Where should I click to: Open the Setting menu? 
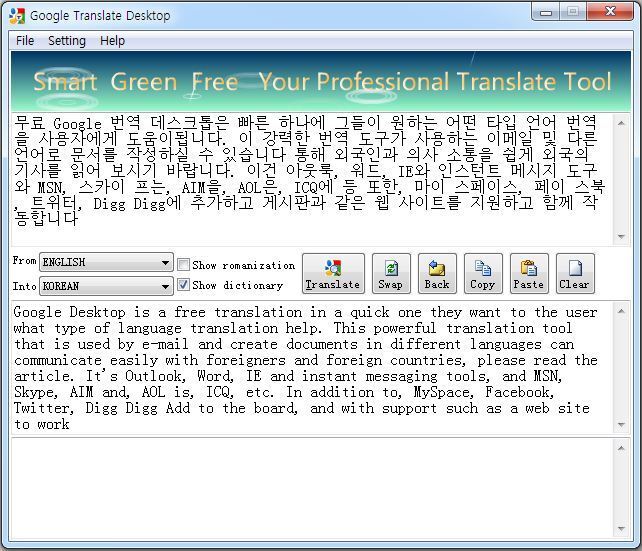click(67, 41)
